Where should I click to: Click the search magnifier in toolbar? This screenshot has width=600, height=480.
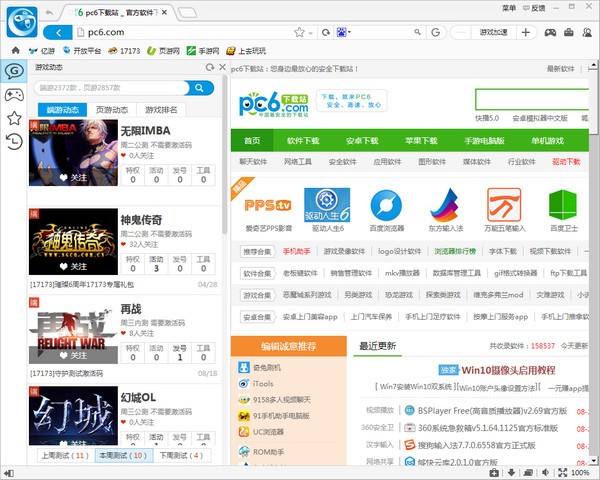tap(417, 32)
